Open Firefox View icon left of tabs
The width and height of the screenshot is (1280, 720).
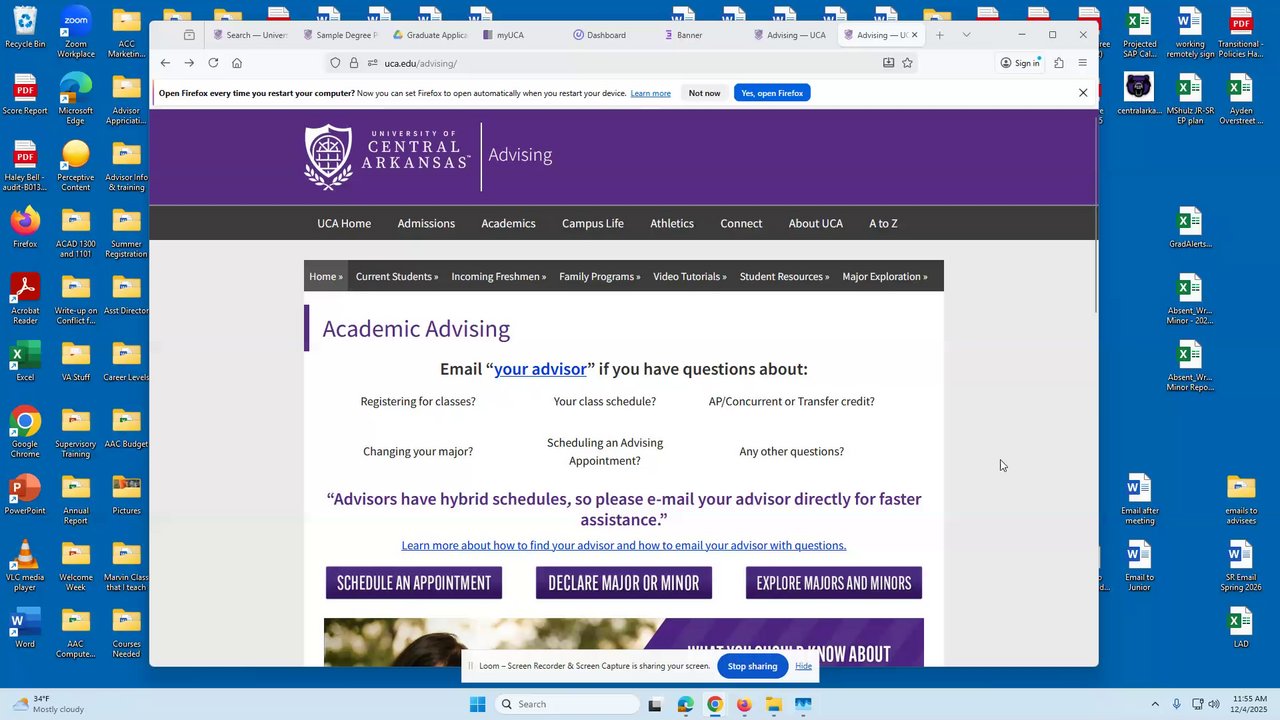(x=189, y=35)
